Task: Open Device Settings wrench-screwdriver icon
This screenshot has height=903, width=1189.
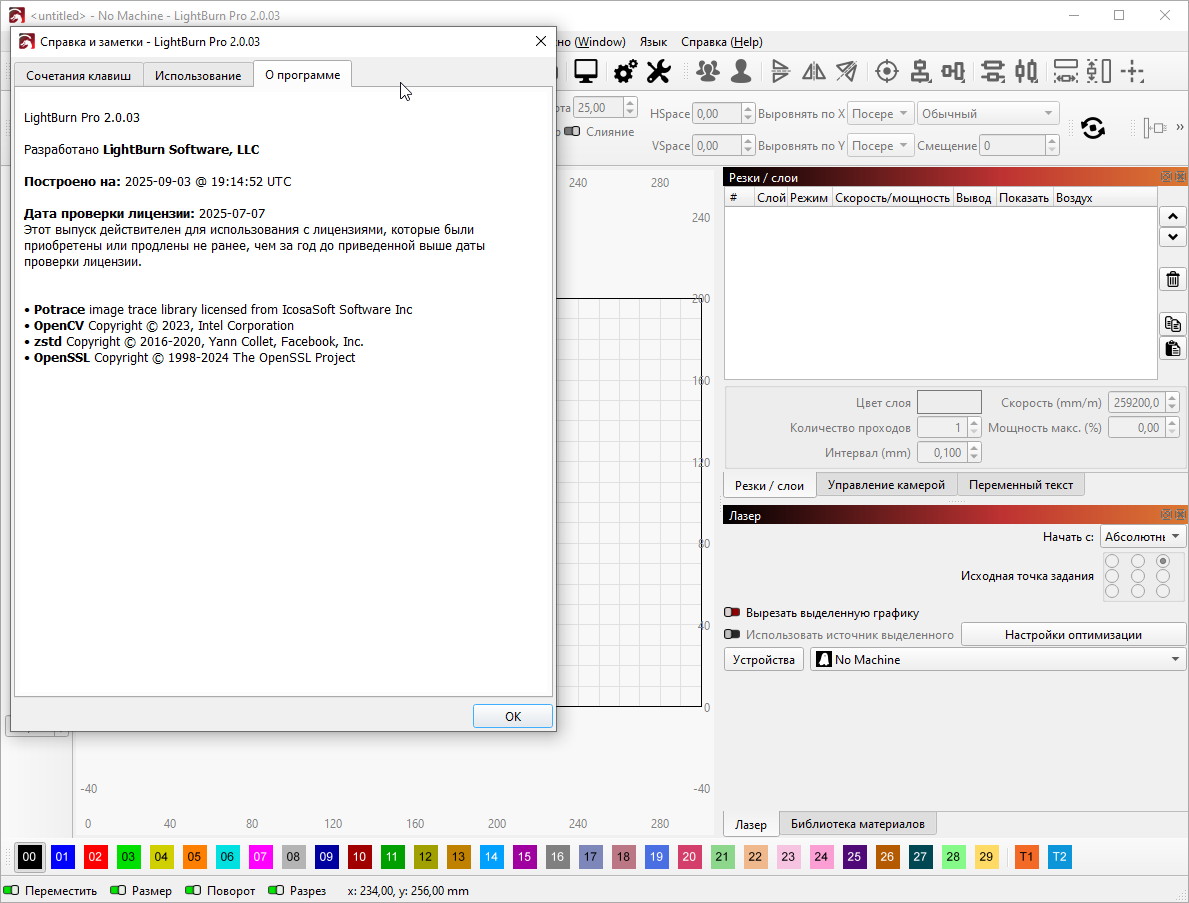Action: coord(658,71)
